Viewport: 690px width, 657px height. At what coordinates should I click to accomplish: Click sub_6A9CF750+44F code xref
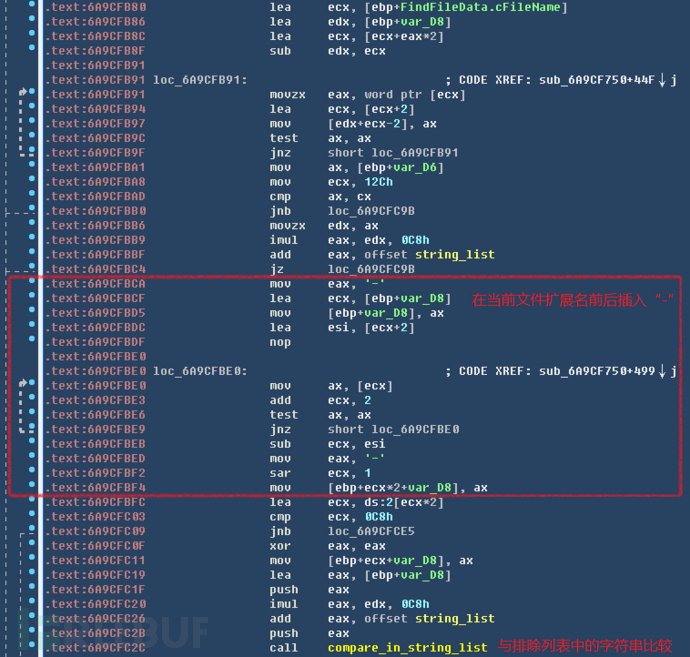point(597,80)
